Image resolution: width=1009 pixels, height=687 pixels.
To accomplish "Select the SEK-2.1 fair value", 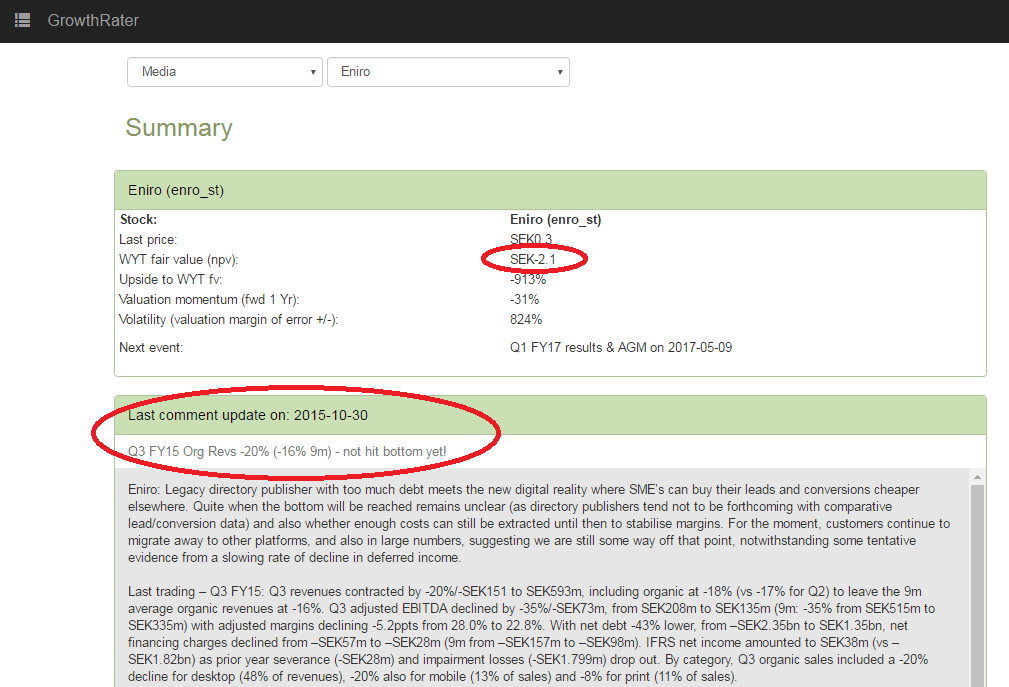I will [x=533, y=259].
